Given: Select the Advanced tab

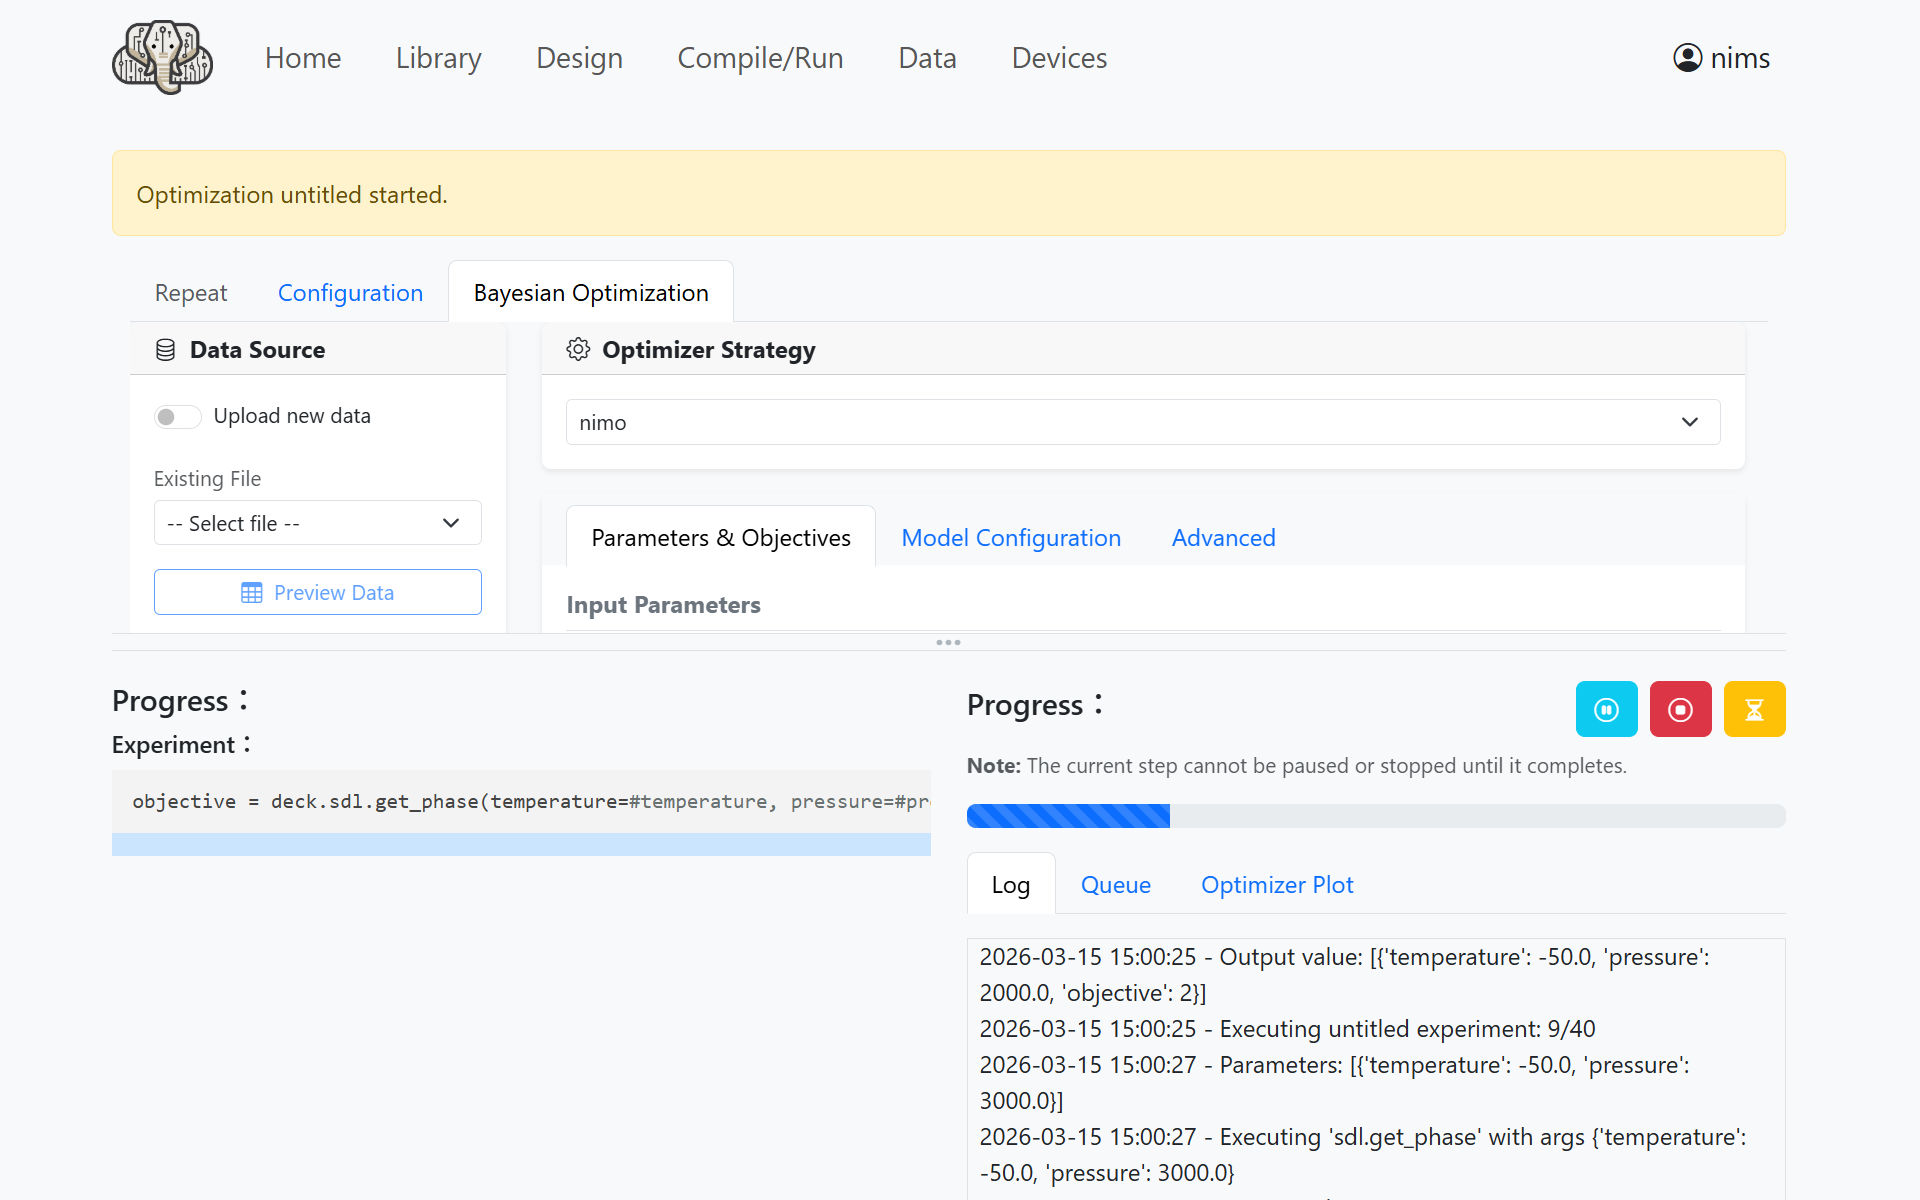Looking at the screenshot, I should pyautogui.click(x=1223, y=538).
